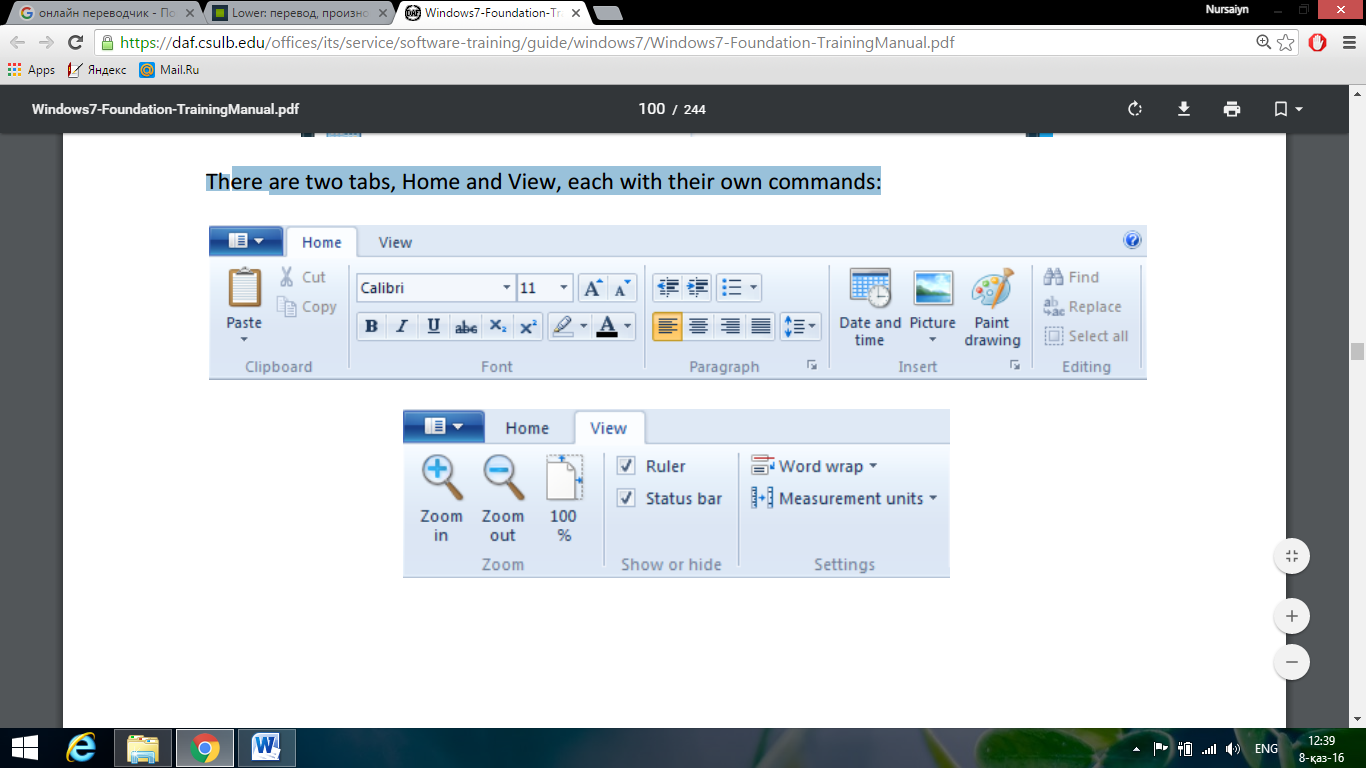Toggle the Bold formatting button
Image resolution: width=1366 pixels, height=768 pixels.
[372, 326]
